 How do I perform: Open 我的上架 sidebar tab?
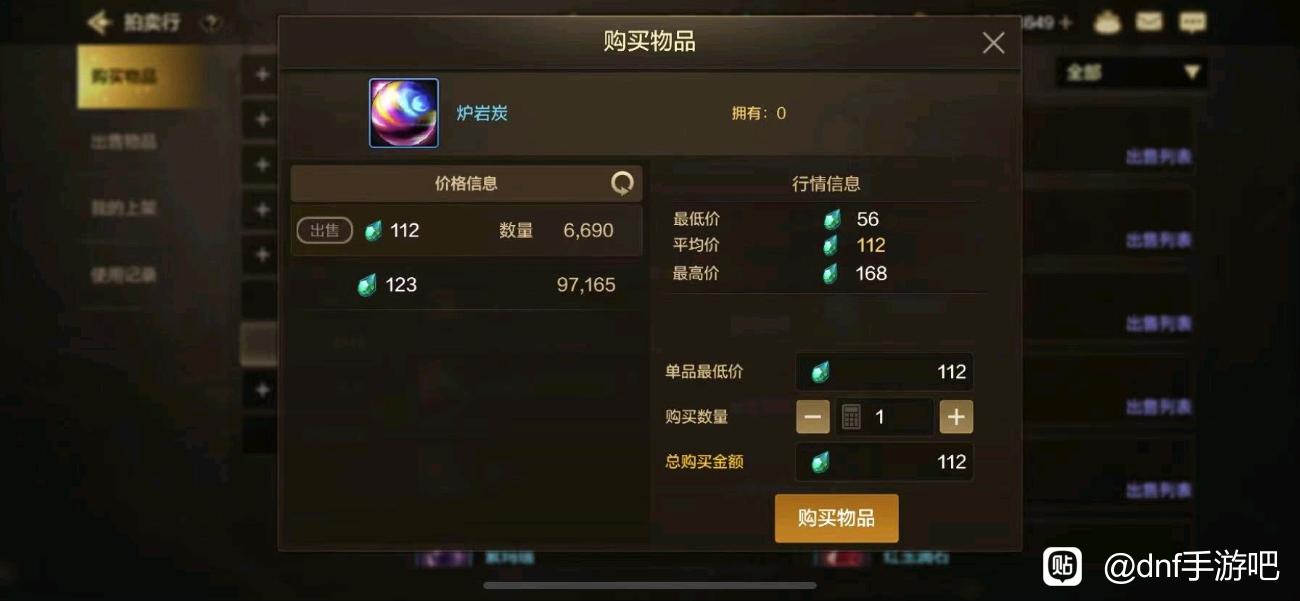click(x=124, y=208)
